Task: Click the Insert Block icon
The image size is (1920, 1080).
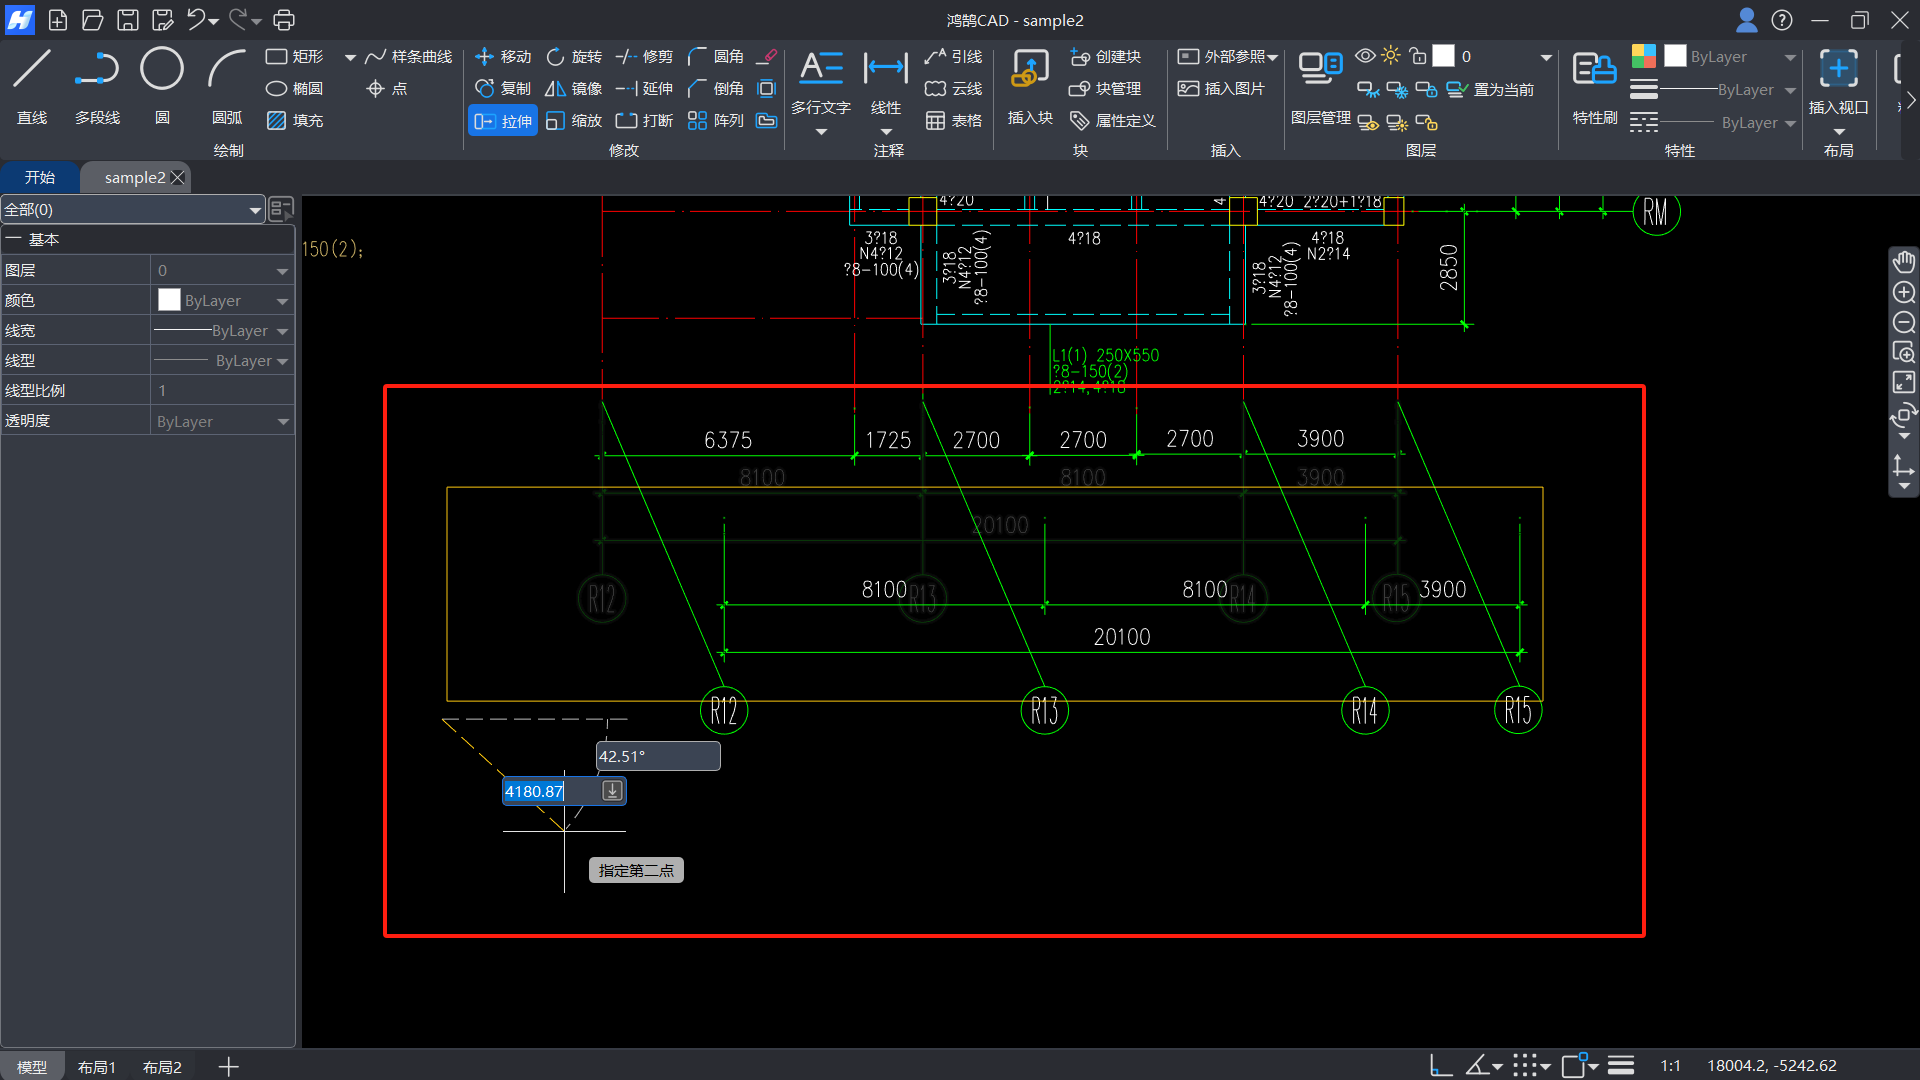Action: 1029,70
